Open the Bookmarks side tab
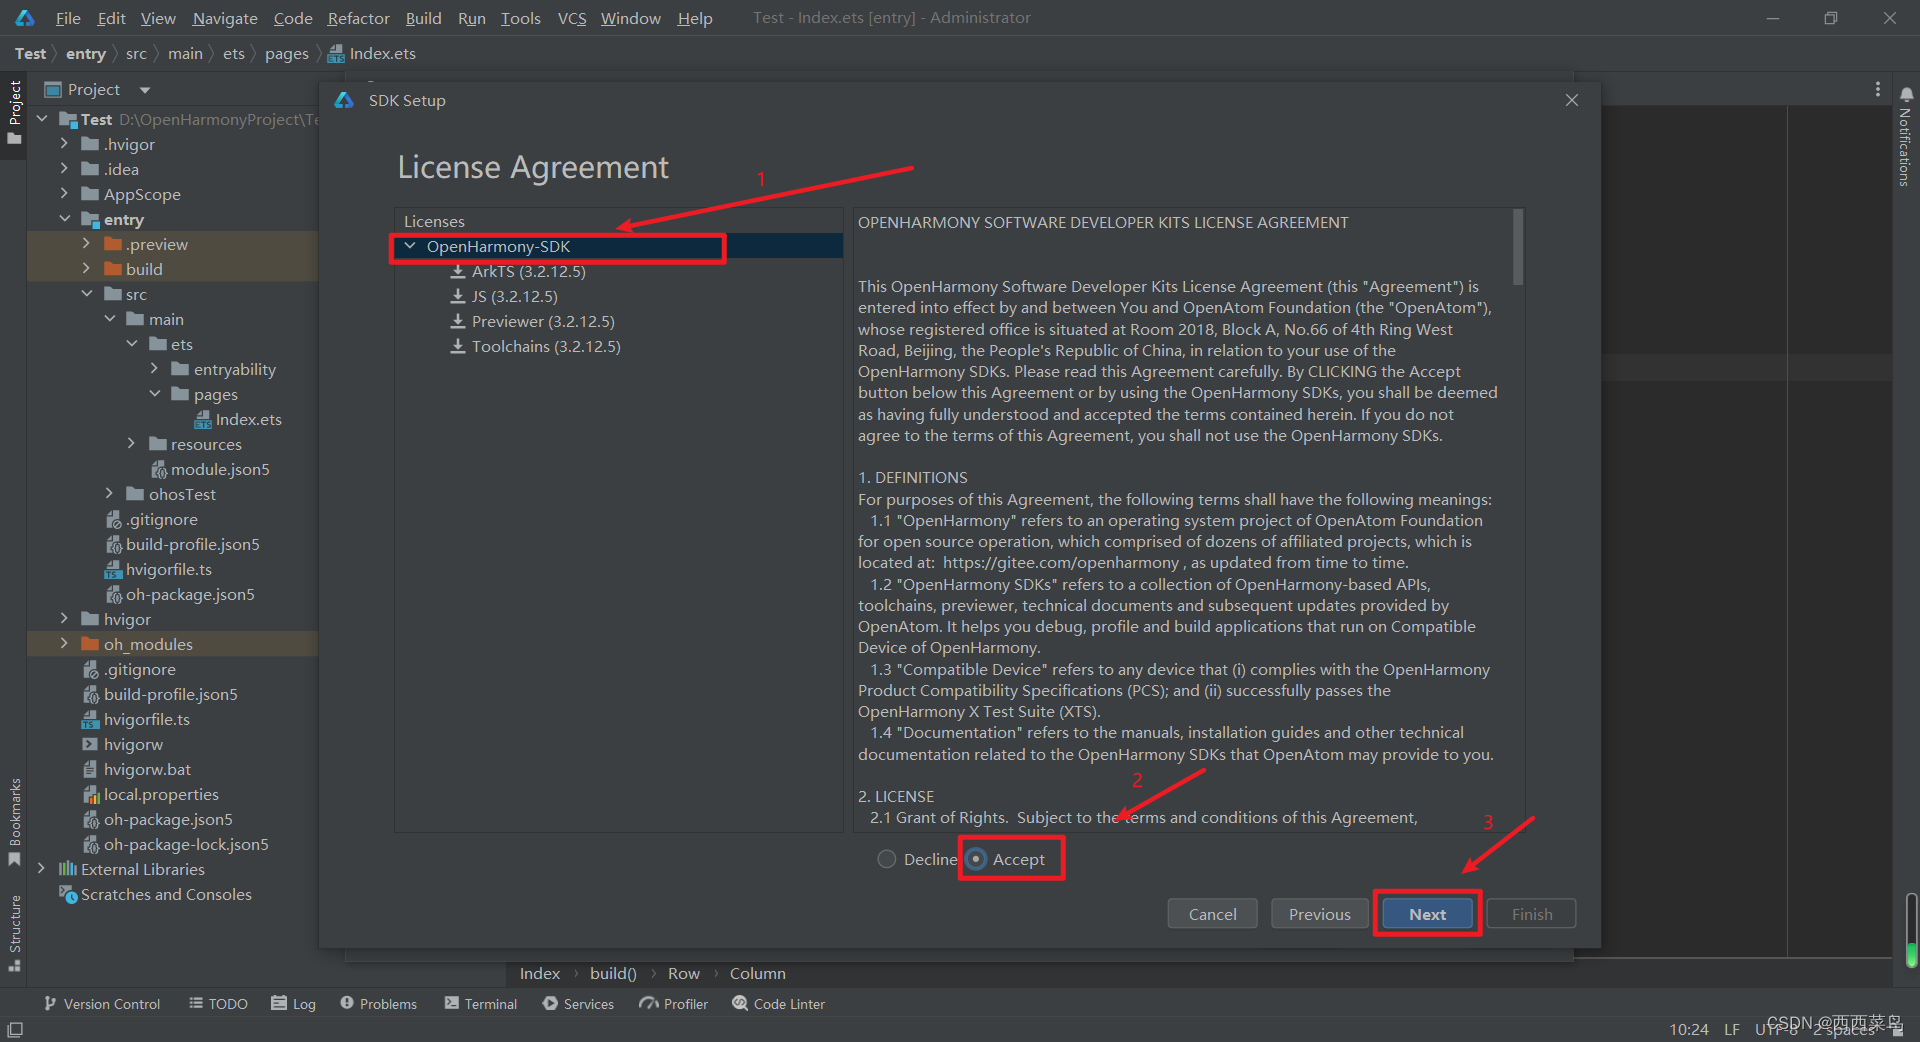The height and width of the screenshot is (1042, 1920). [14, 822]
